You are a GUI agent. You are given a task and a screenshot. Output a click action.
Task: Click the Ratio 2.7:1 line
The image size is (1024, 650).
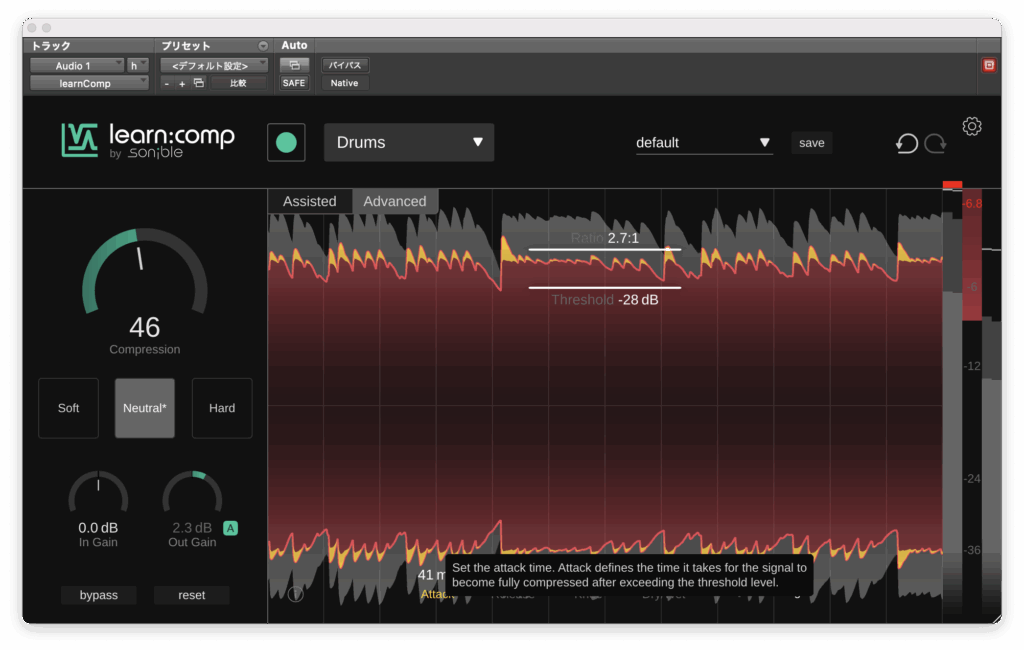604,249
